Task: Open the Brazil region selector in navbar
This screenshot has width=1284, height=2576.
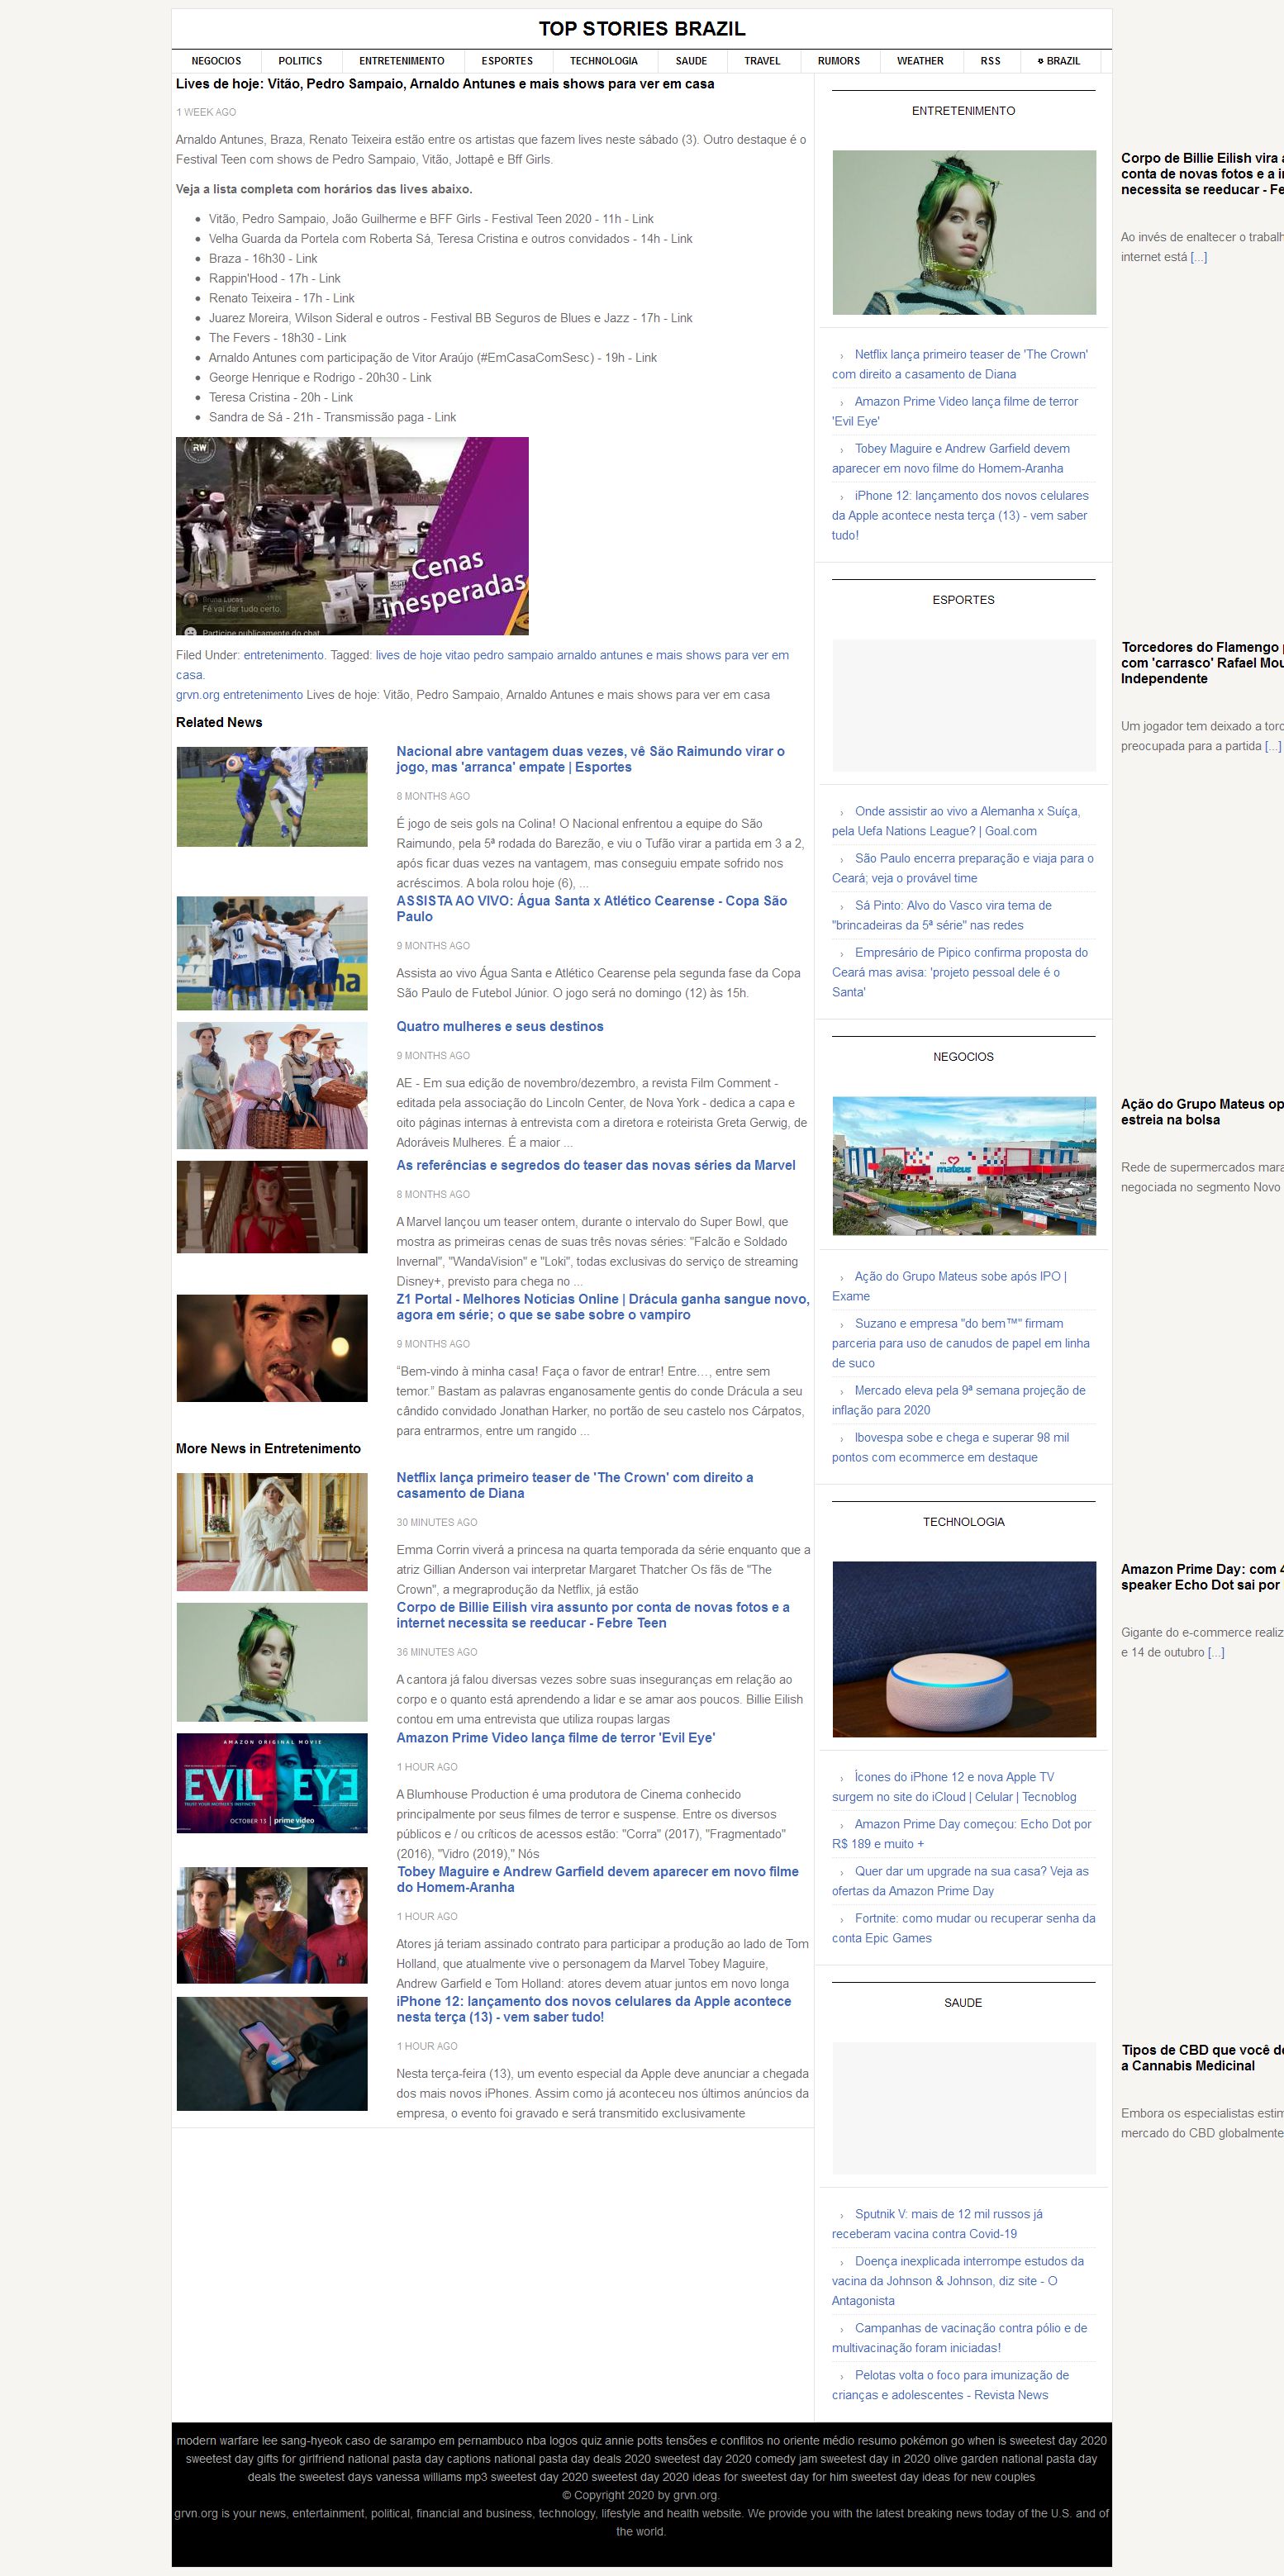Action: (x=1059, y=61)
